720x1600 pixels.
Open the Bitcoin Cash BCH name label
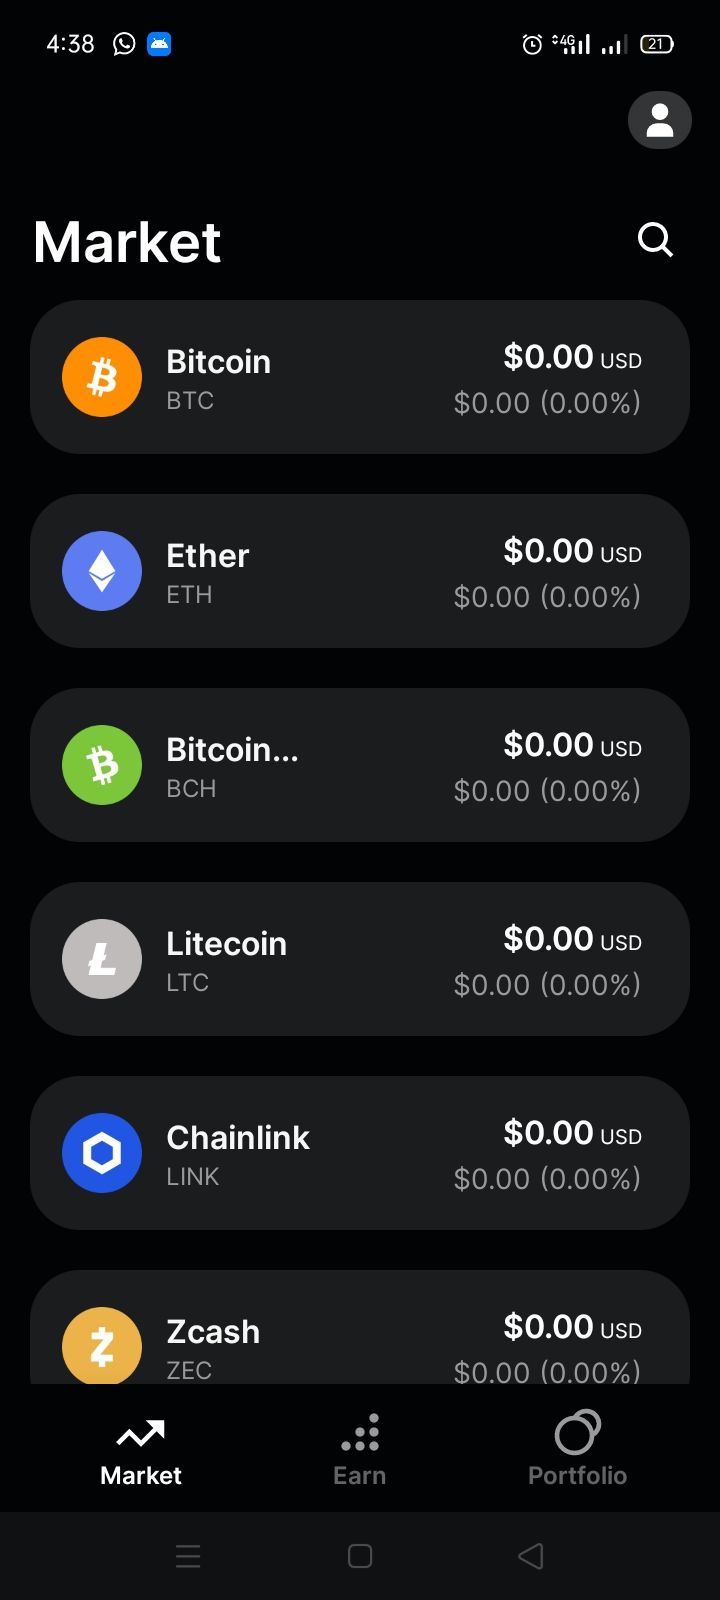point(232,750)
